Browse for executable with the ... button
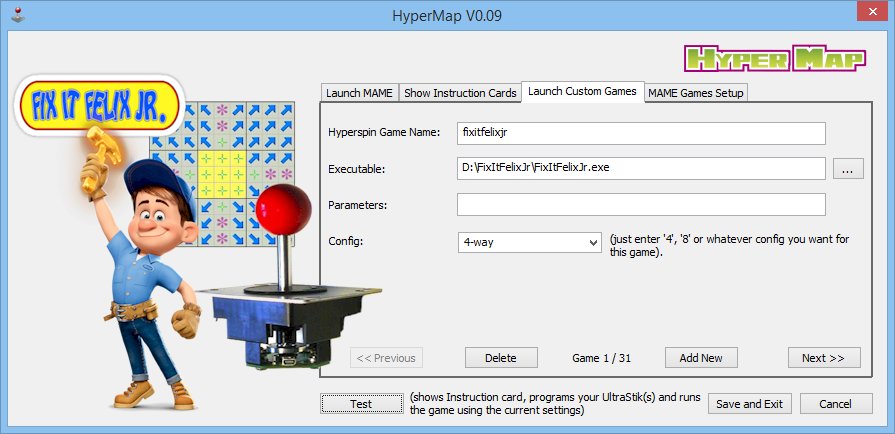 (848, 169)
